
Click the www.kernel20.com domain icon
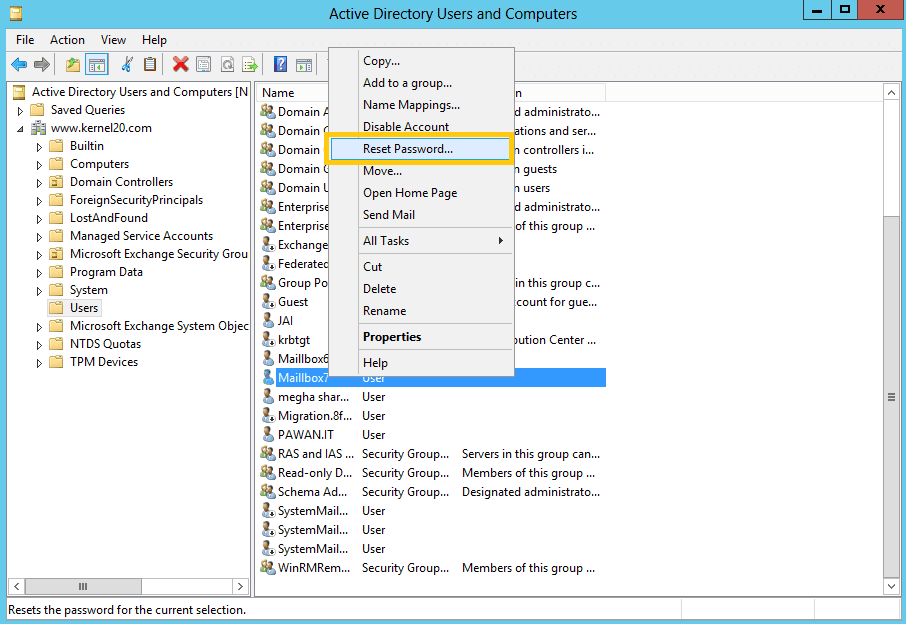(x=38, y=128)
